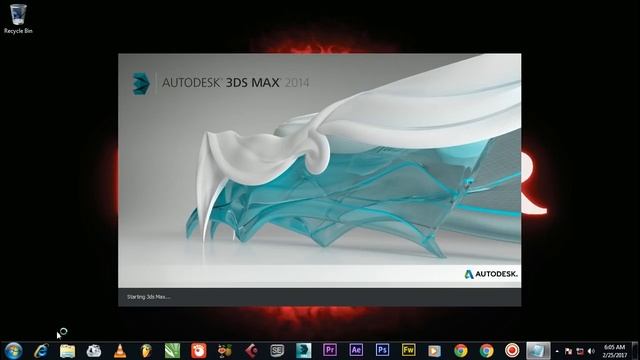640x360 pixels.
Task: Click the Autodesk logo on splash screen
Action: (491, 274)
